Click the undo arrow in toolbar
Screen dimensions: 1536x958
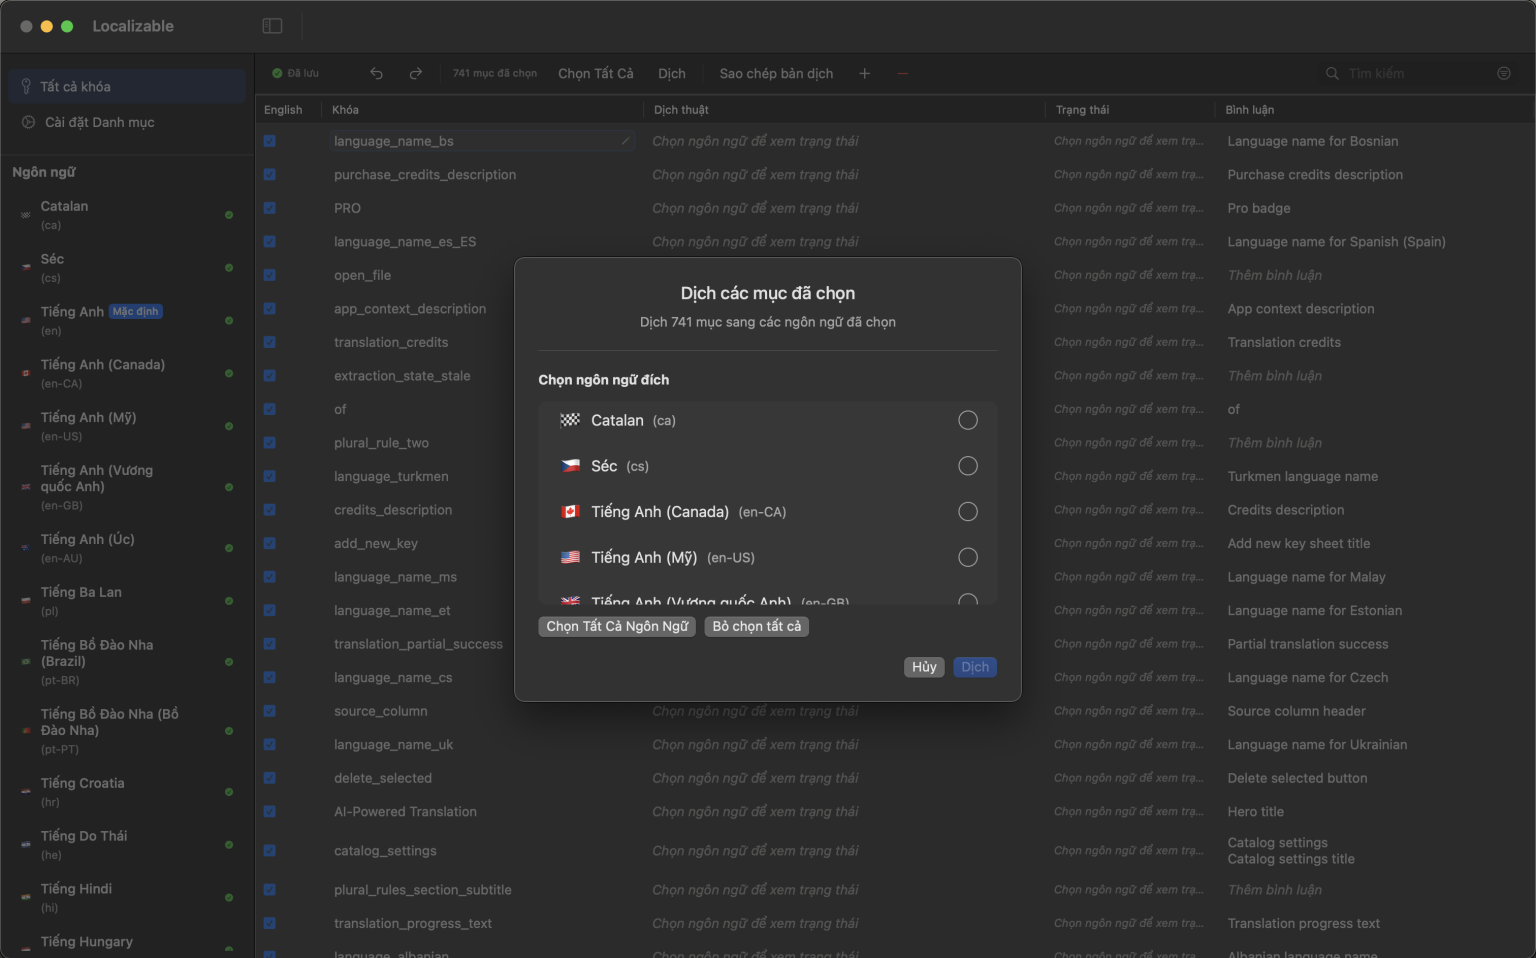[x=376, y=73]
